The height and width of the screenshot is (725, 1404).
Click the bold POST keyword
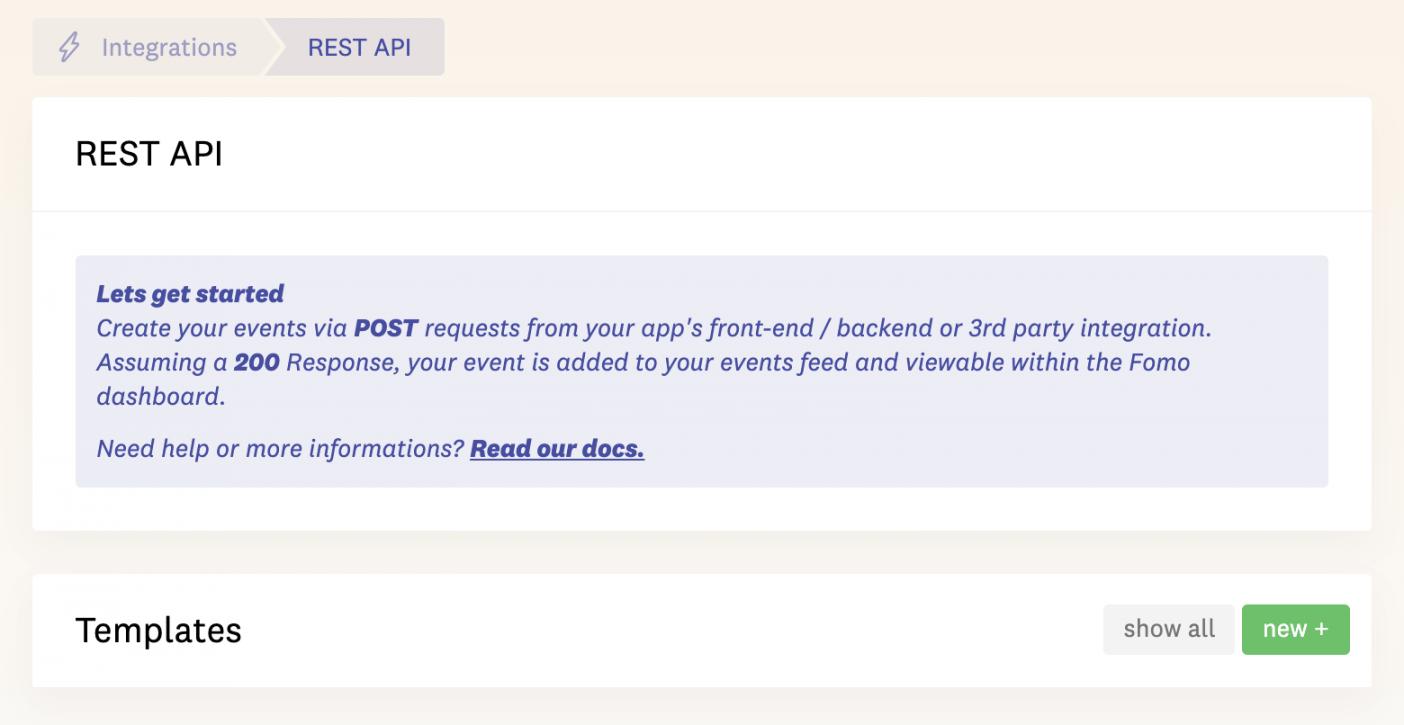coord(386,328)
